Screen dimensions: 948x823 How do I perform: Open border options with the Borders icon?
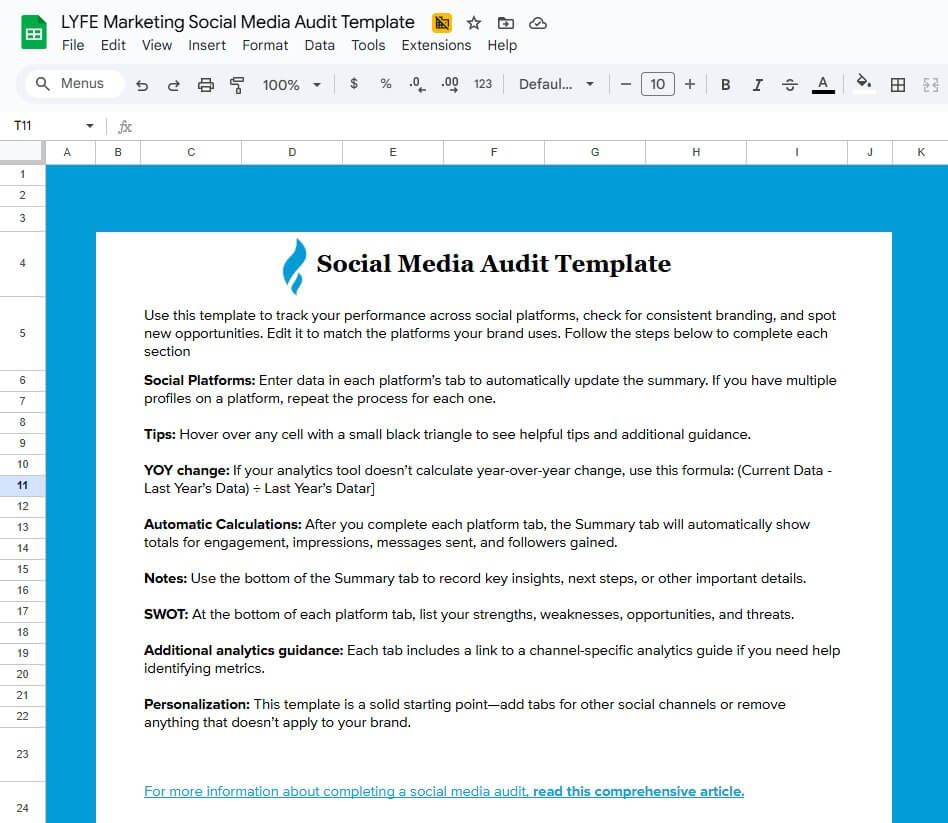click(897, 84)
